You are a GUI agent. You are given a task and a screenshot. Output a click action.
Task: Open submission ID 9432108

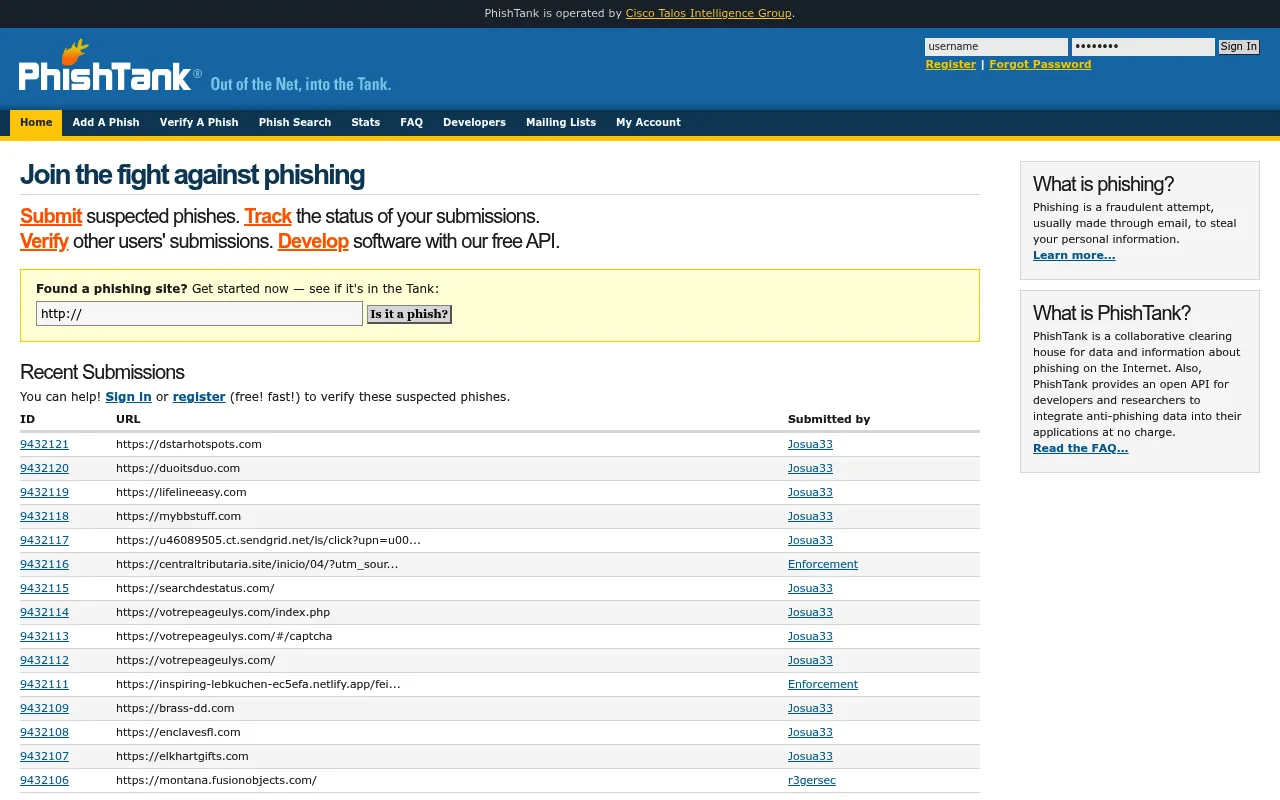pos(44,732)
